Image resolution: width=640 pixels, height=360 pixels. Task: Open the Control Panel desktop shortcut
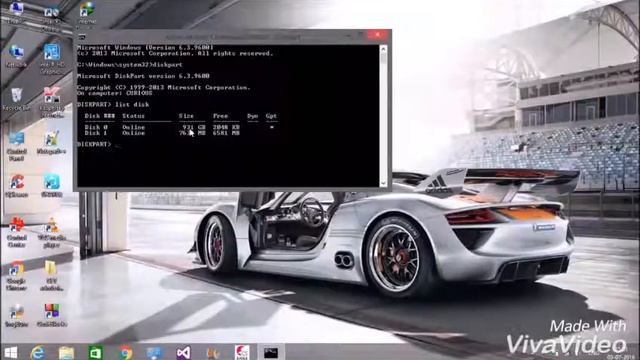pyautogui.click(x=16, y=146)
